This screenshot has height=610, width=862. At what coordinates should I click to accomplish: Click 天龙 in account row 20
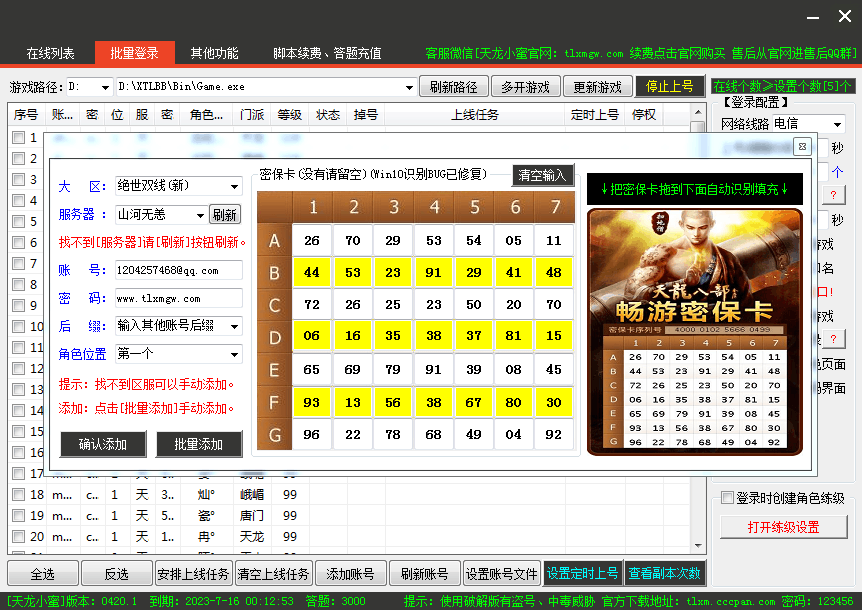click(252, 536)
